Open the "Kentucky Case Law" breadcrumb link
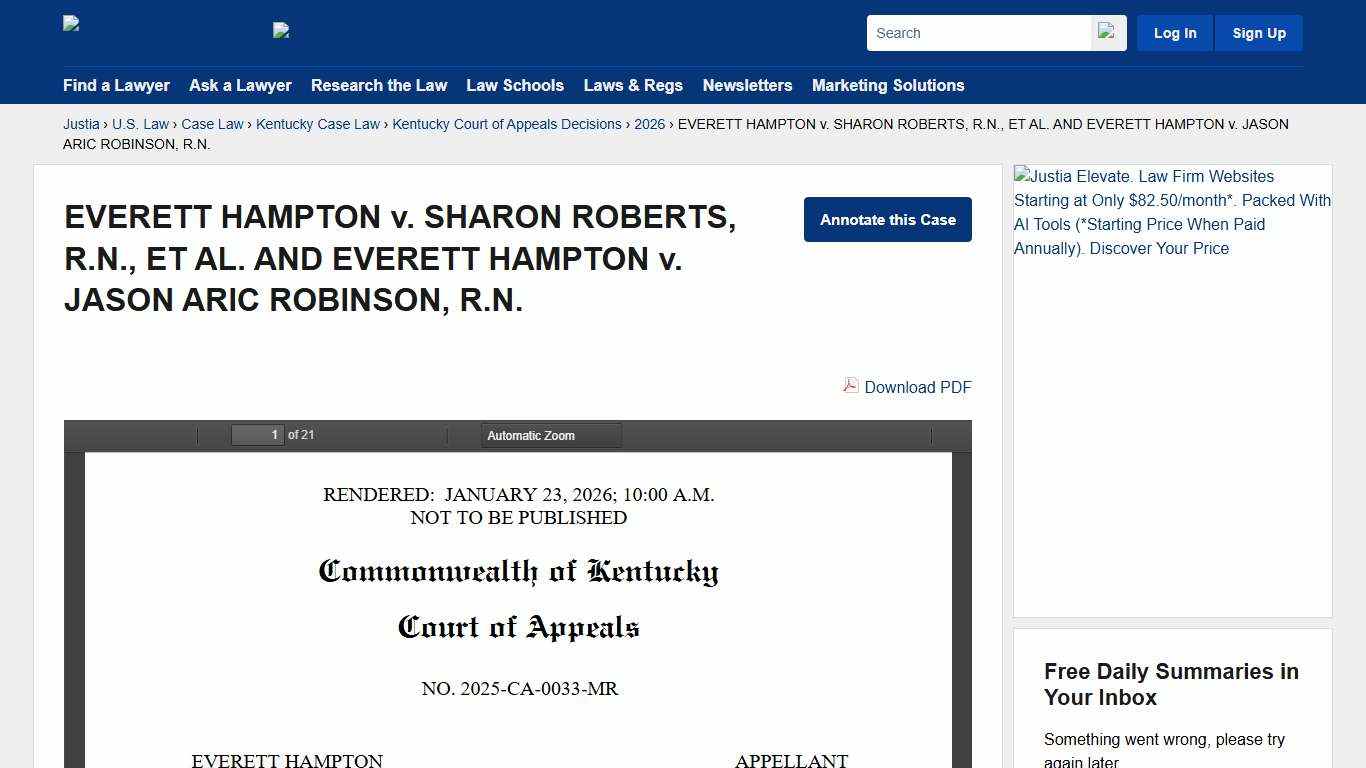The height and width of the screenshot is (768, 1366). pyautogui.click(x=317, y=124)
